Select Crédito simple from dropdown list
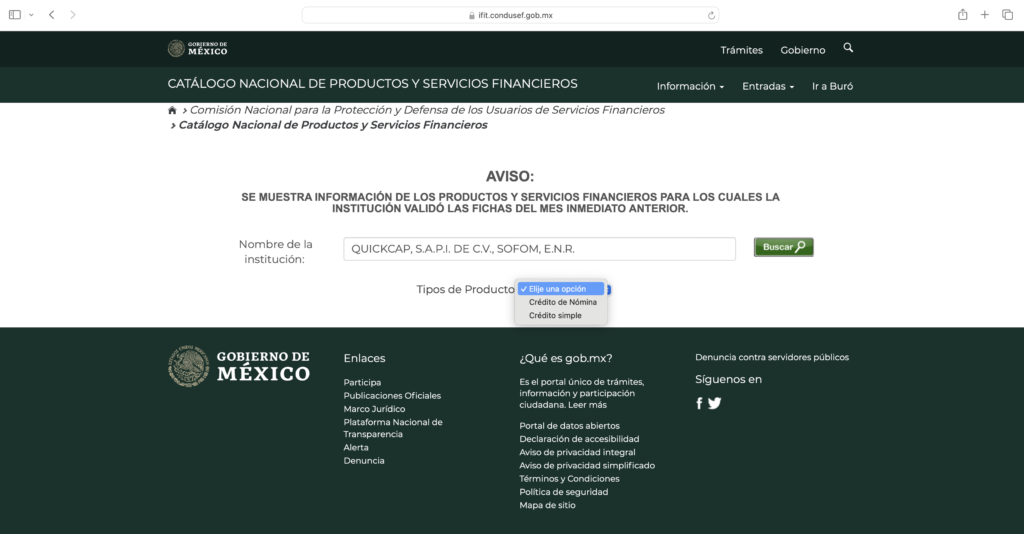Image resolution: width=1024 pixels, height=534 pixels. click(555, 316)
